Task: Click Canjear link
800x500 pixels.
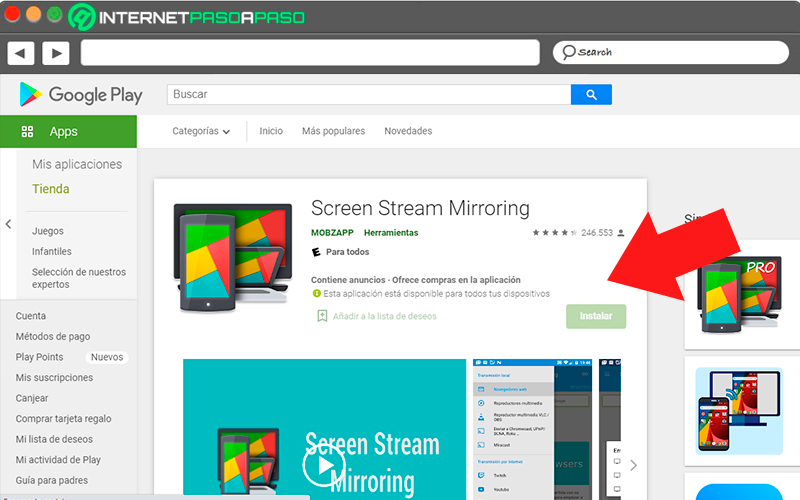Action: 32,398
